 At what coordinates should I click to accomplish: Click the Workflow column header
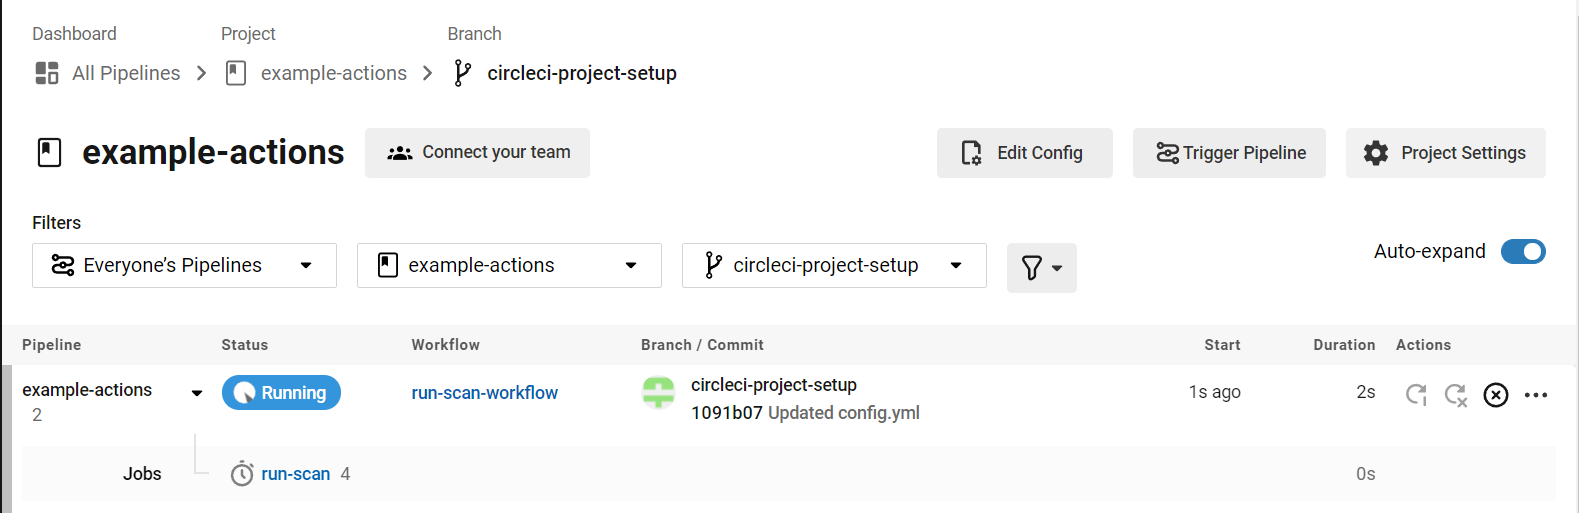[446, 345]
